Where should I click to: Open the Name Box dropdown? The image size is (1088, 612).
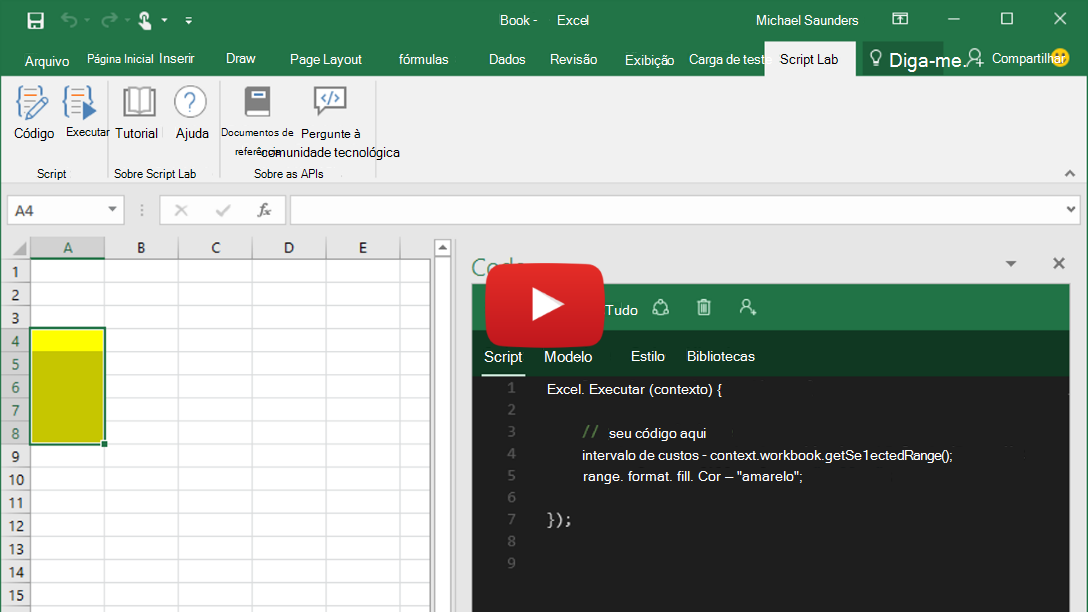coord(110,210)
